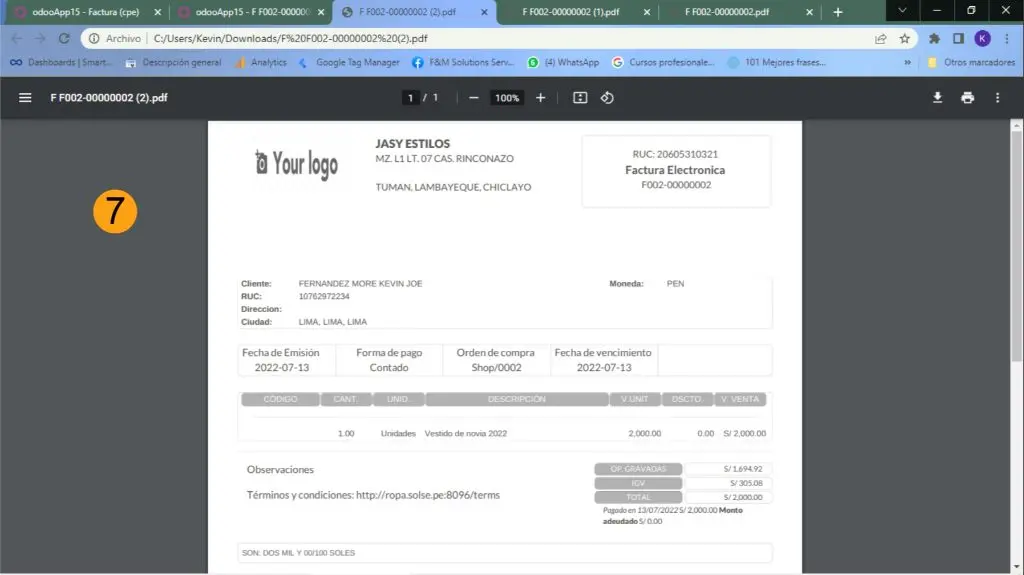Rotate the PDF counterclockwise
Image resolution: width=1024 pixels, height=575 pixels.
tap(607, 98)
